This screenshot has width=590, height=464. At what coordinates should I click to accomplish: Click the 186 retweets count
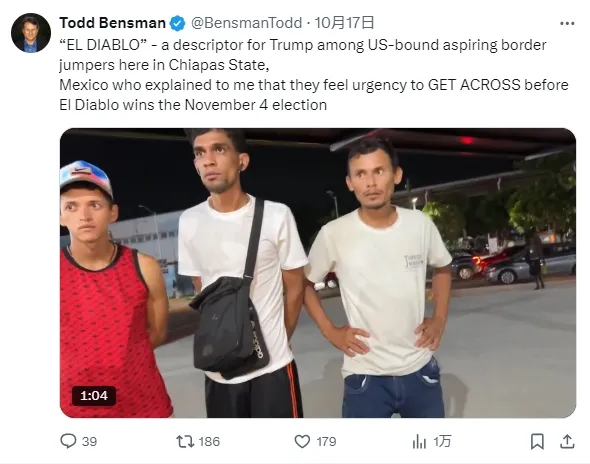click(209, 441)
